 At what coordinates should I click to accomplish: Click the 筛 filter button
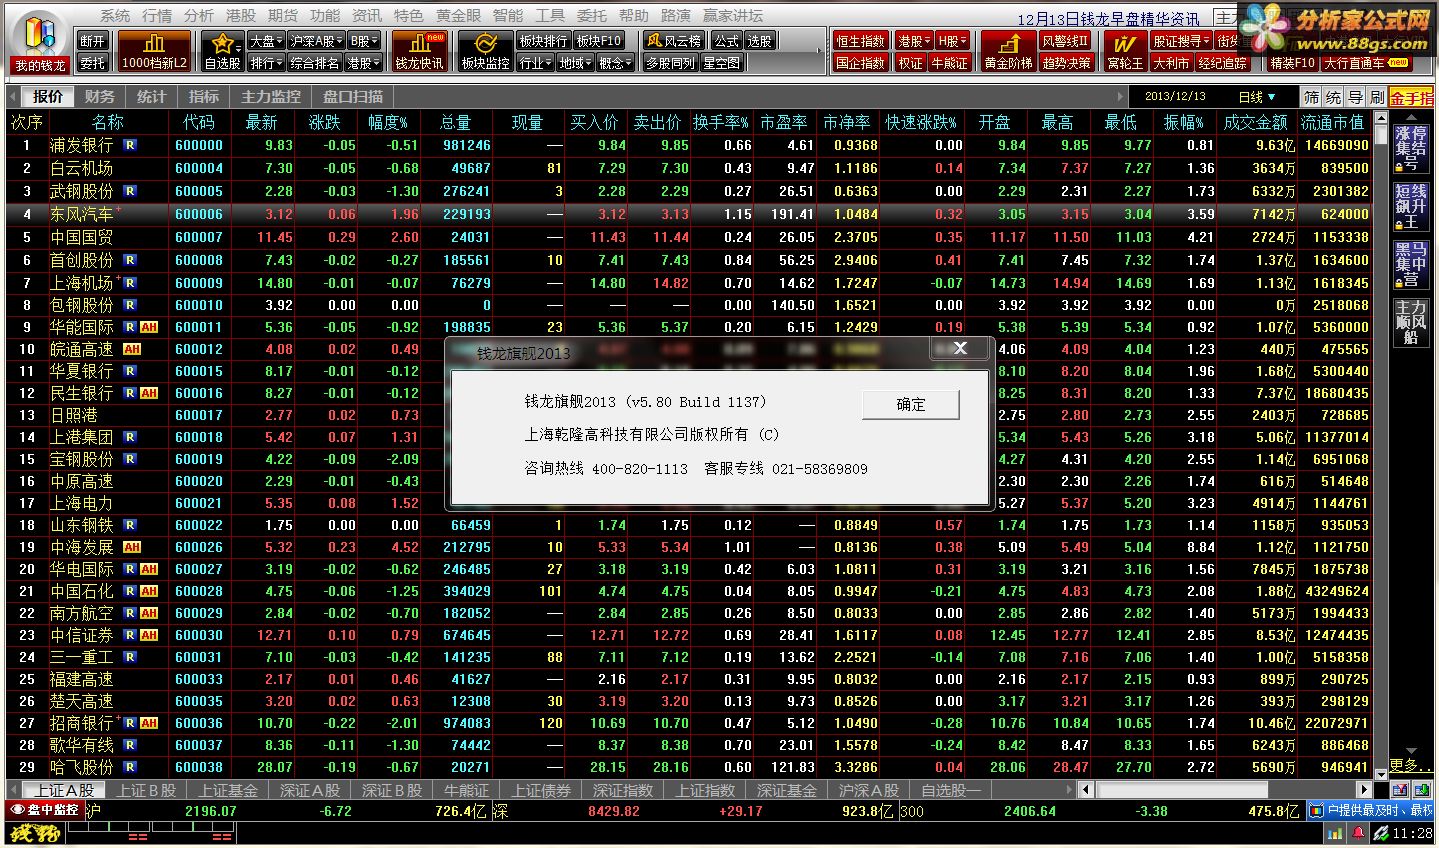pyautogui.click(x=1311, y=97)
